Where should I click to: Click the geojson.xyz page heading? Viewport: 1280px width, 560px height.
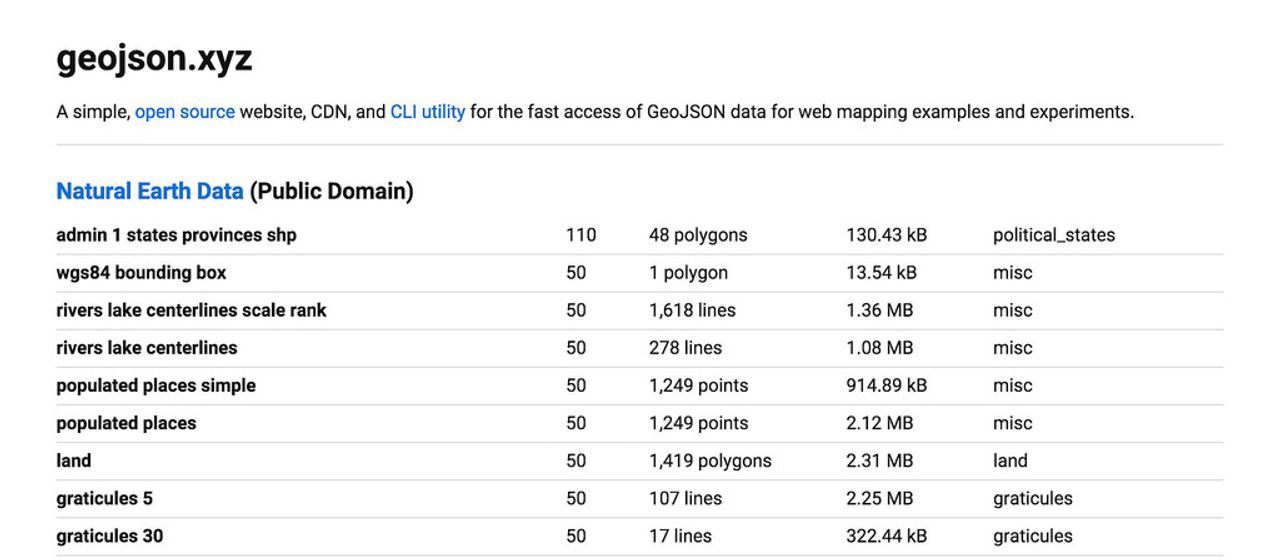[154, 58]
